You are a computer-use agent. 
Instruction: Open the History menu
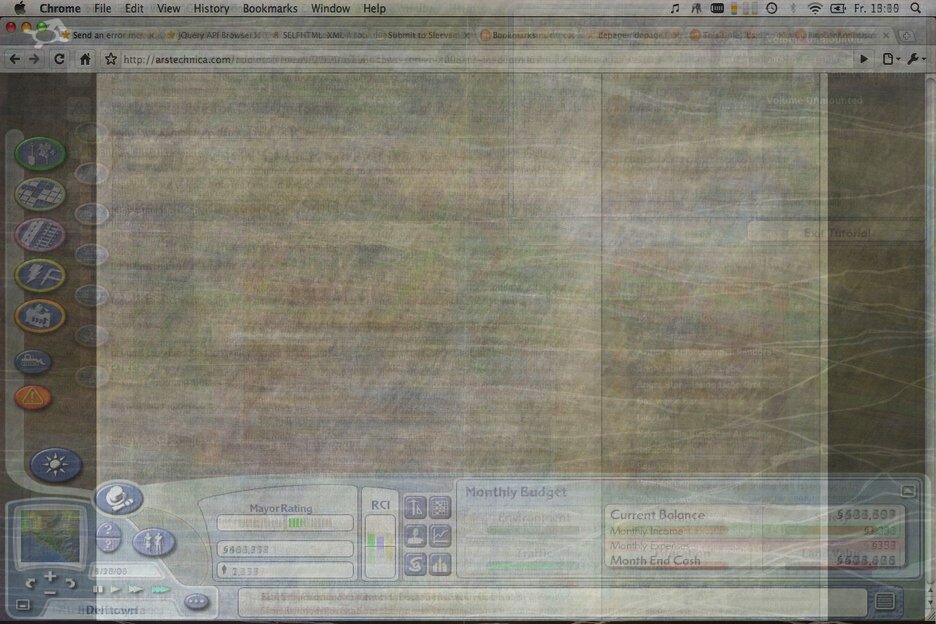[211, 8]
